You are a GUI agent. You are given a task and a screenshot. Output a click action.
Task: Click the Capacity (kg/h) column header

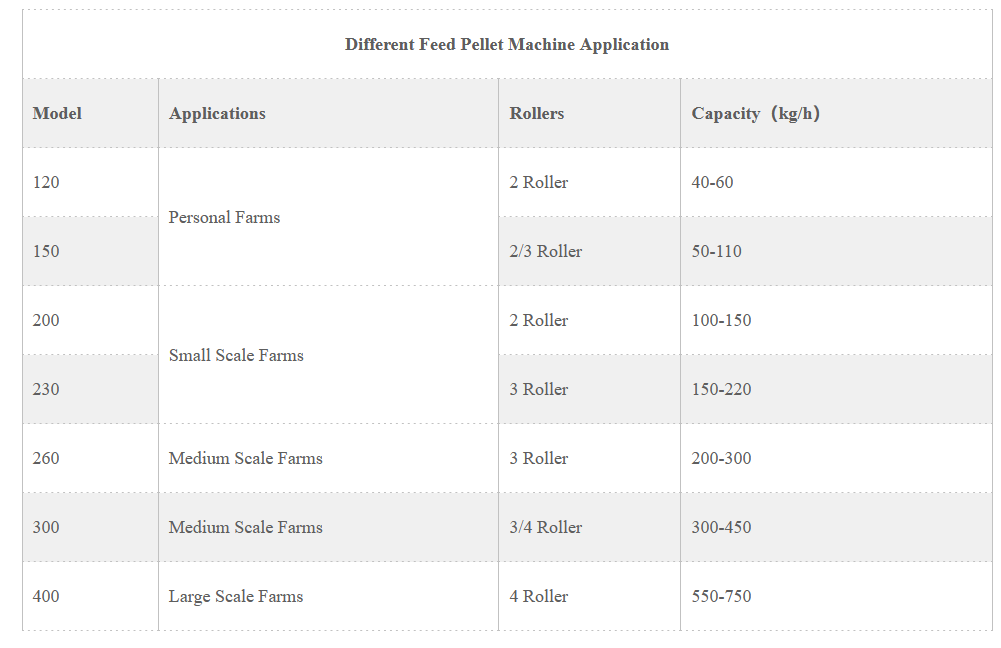click(756, 113)
